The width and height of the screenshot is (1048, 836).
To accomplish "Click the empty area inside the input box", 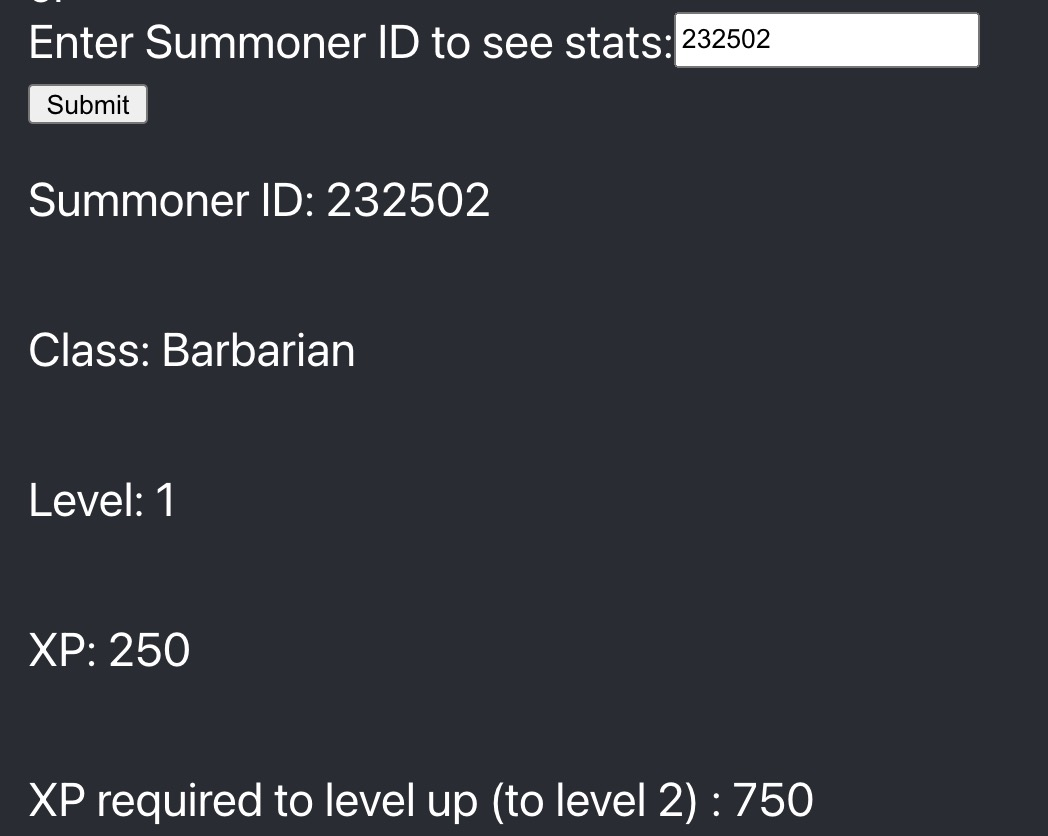I will (876, 40).
